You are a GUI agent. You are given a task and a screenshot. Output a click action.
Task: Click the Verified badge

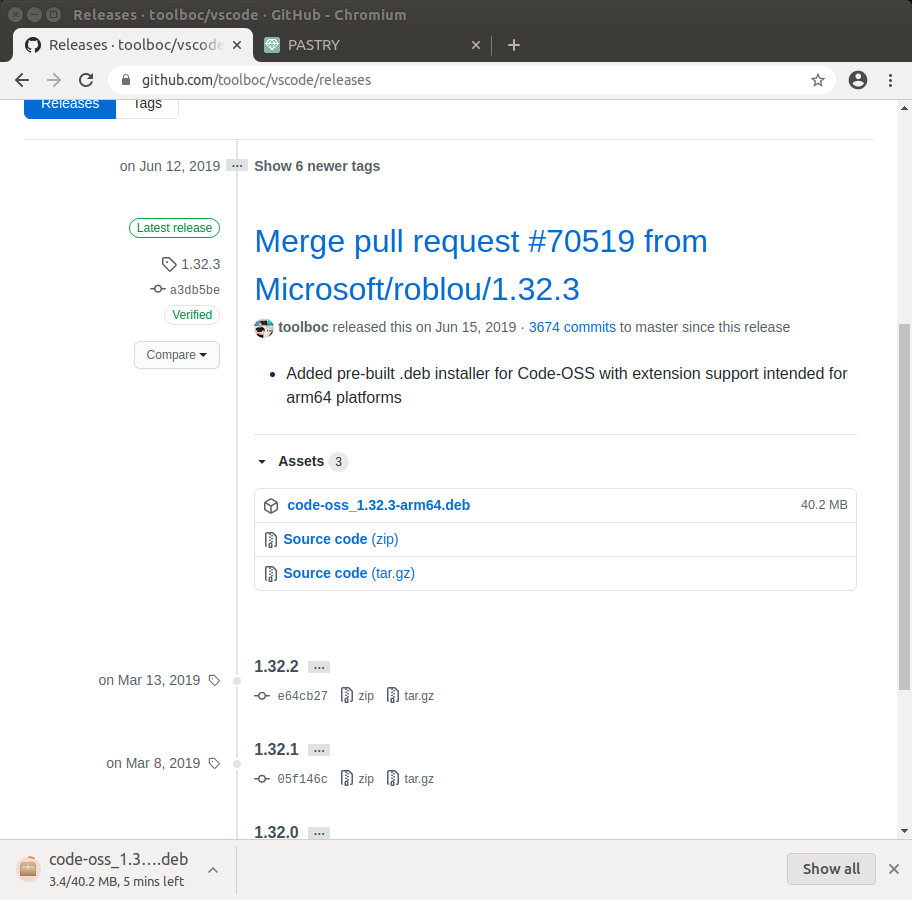click(x=192, y=315)
